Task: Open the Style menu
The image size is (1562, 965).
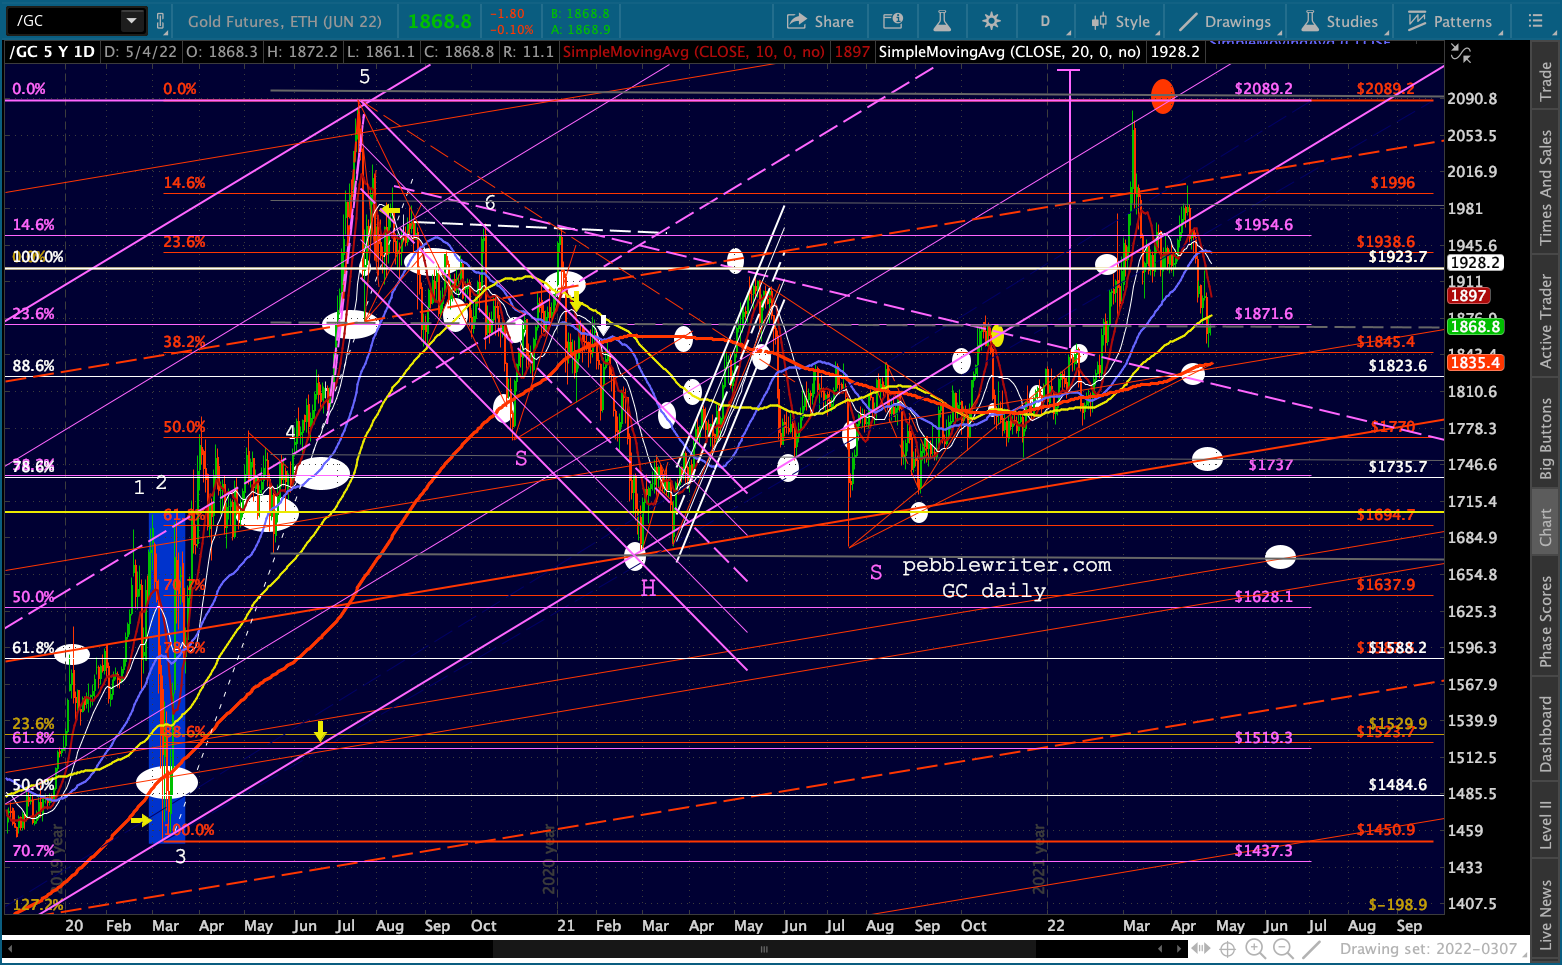Action: 1121,21
